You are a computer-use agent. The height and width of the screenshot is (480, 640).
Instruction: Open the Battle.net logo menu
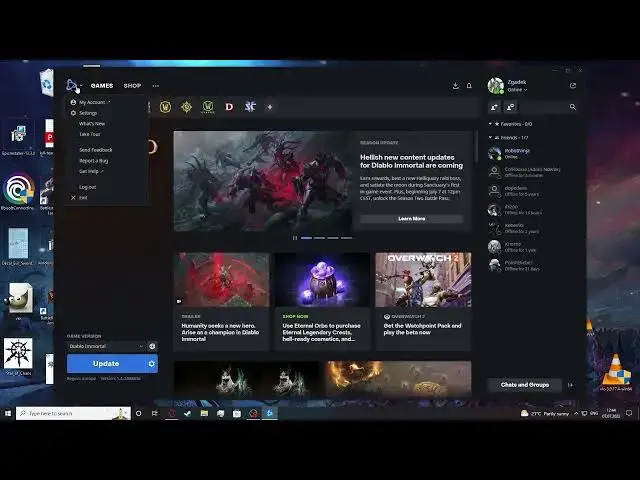click(x=73, y=86)
